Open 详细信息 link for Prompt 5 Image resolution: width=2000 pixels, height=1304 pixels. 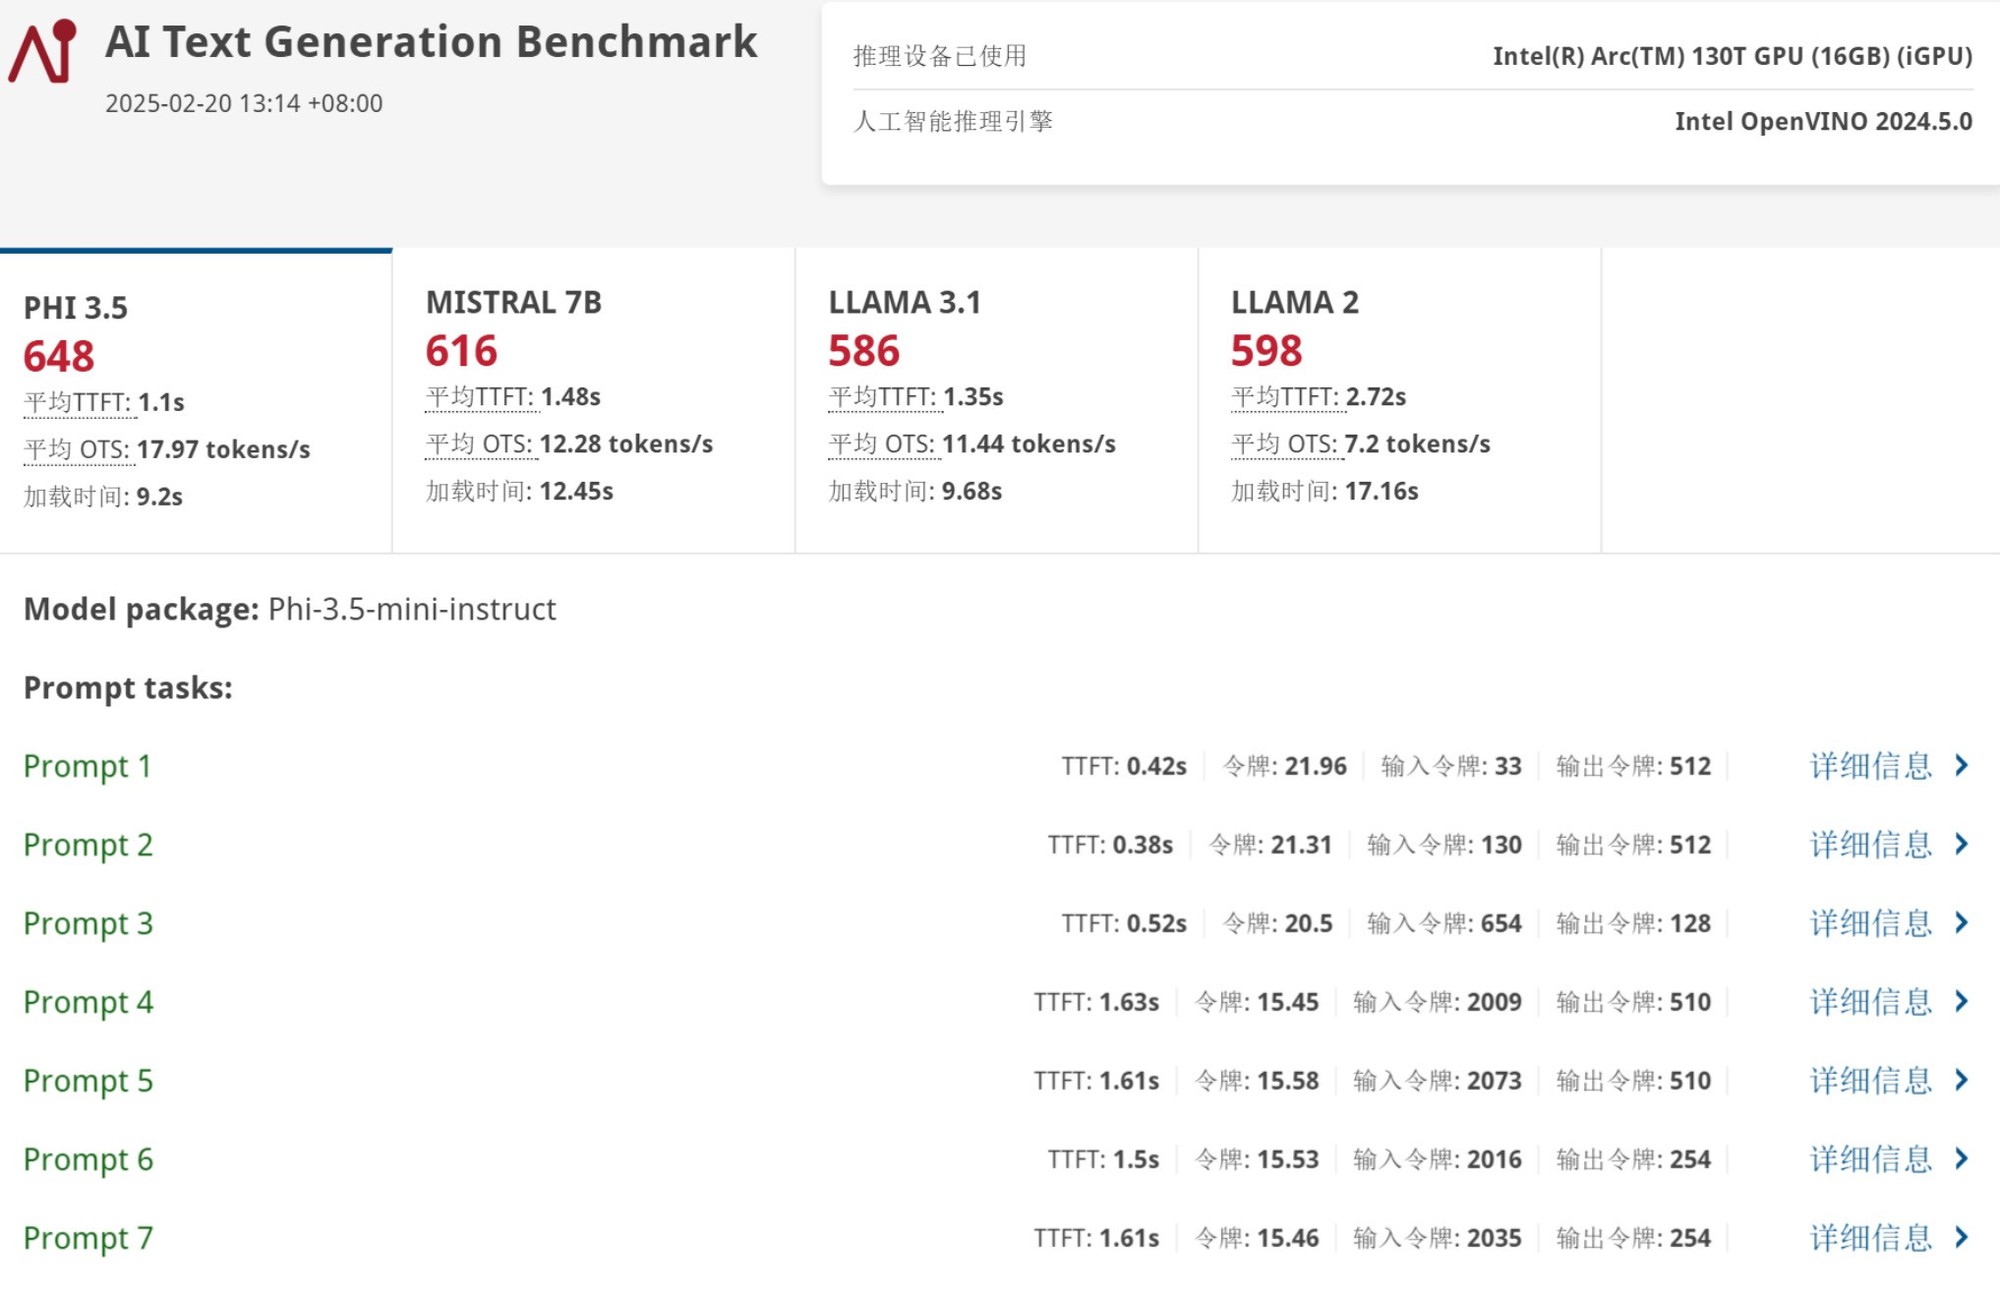[x=1870, y=1081]
